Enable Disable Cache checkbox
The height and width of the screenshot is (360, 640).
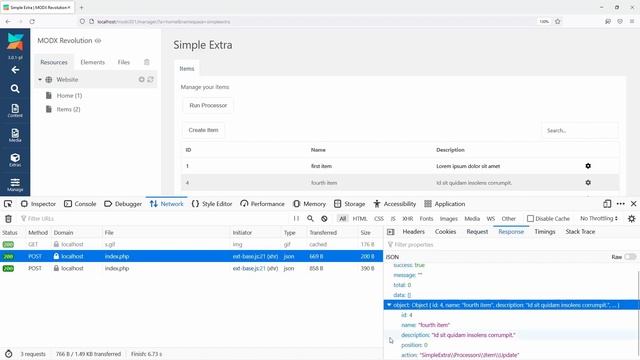coord(530,219)
